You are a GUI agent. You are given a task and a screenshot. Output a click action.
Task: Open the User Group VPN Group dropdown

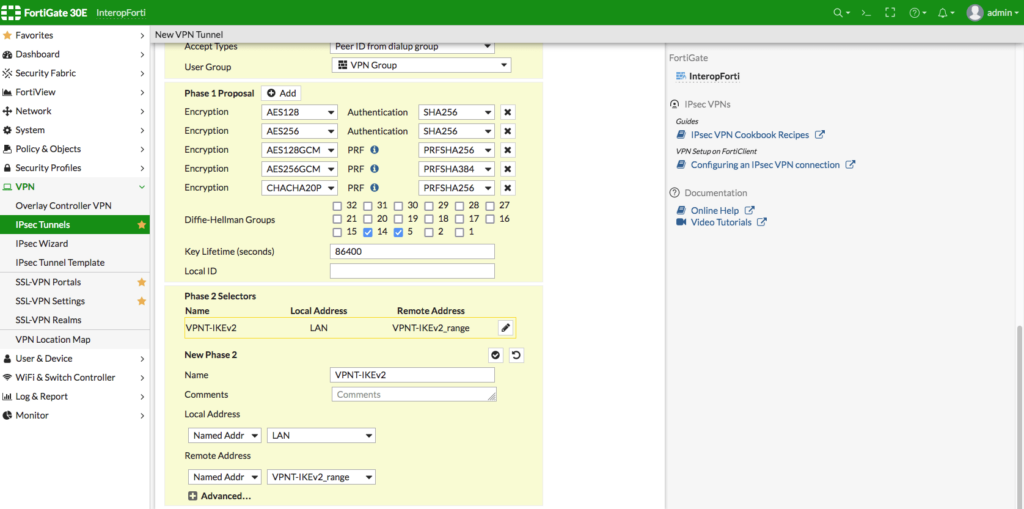tap(421, 65)
